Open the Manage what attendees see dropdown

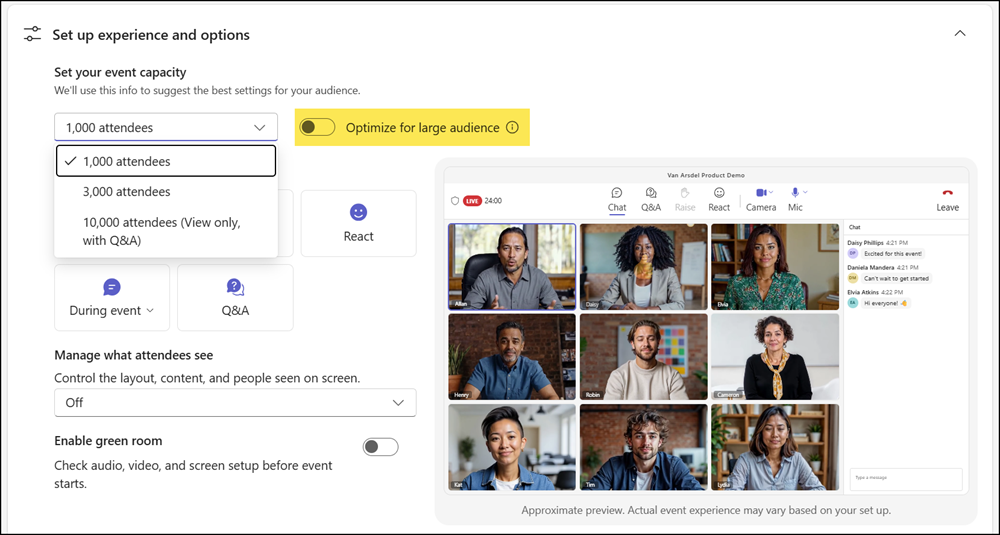235,402
